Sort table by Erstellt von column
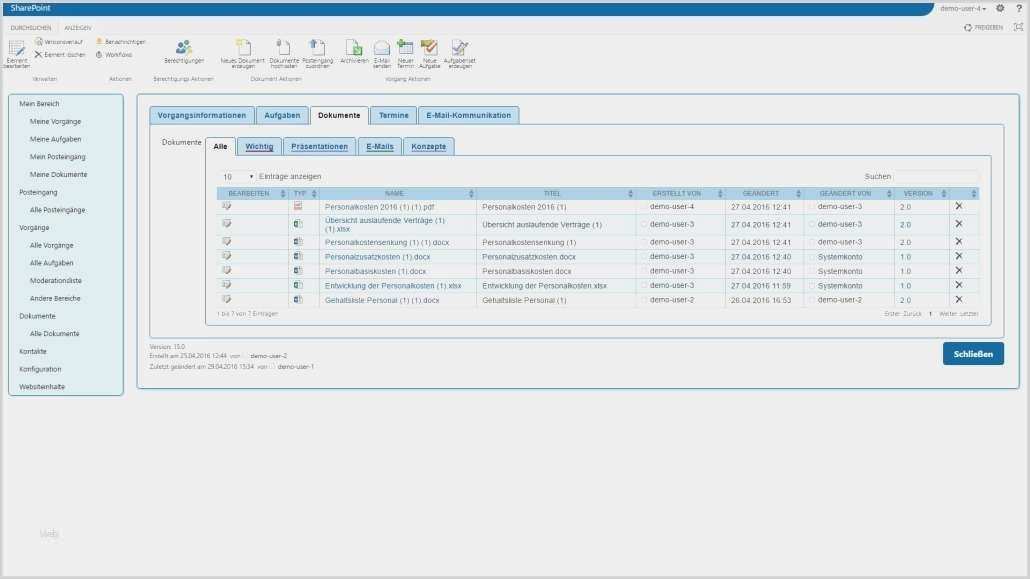This screenshot has width=1030, height=579. 680,193
